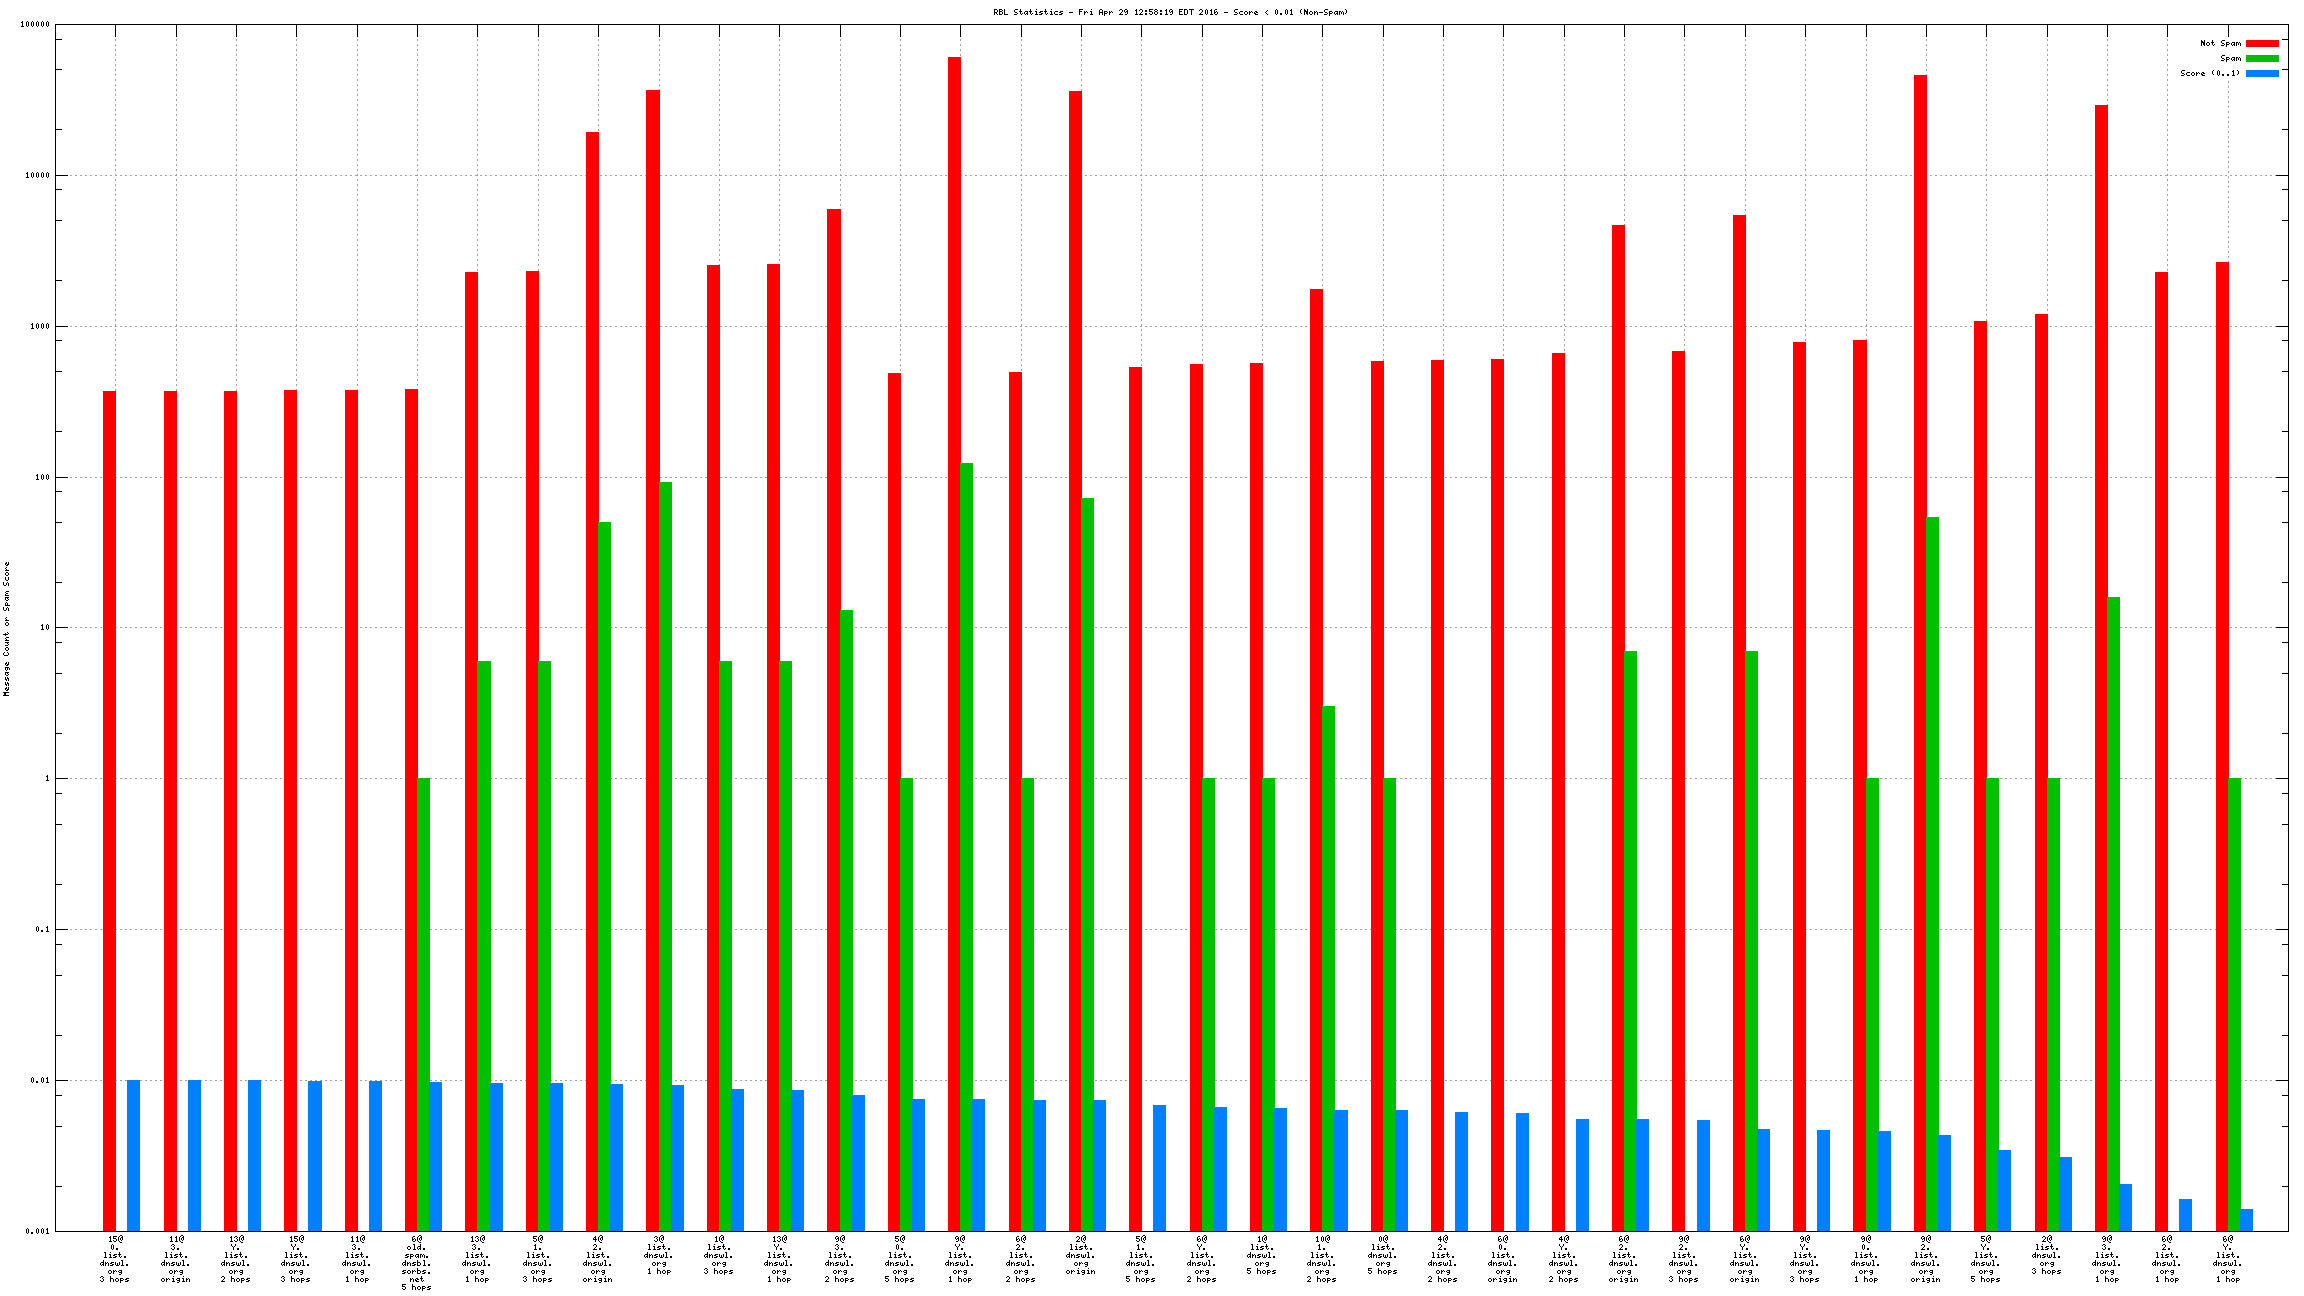Click the green Spam legend swatch
The image size is (2304, 1296).
tap(2262, 58)
